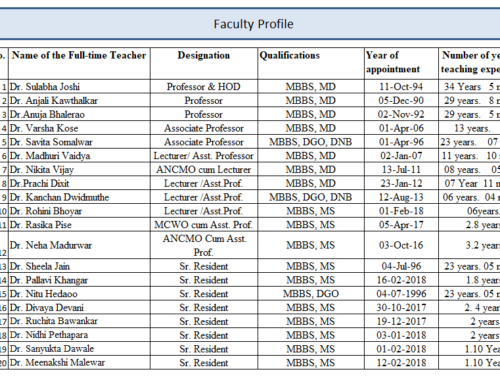This screenshot has width=500, height=380.
Task: Select the 04-Jul-96 date for Dr. Sheela Jain
Action: tap(401, 266)
